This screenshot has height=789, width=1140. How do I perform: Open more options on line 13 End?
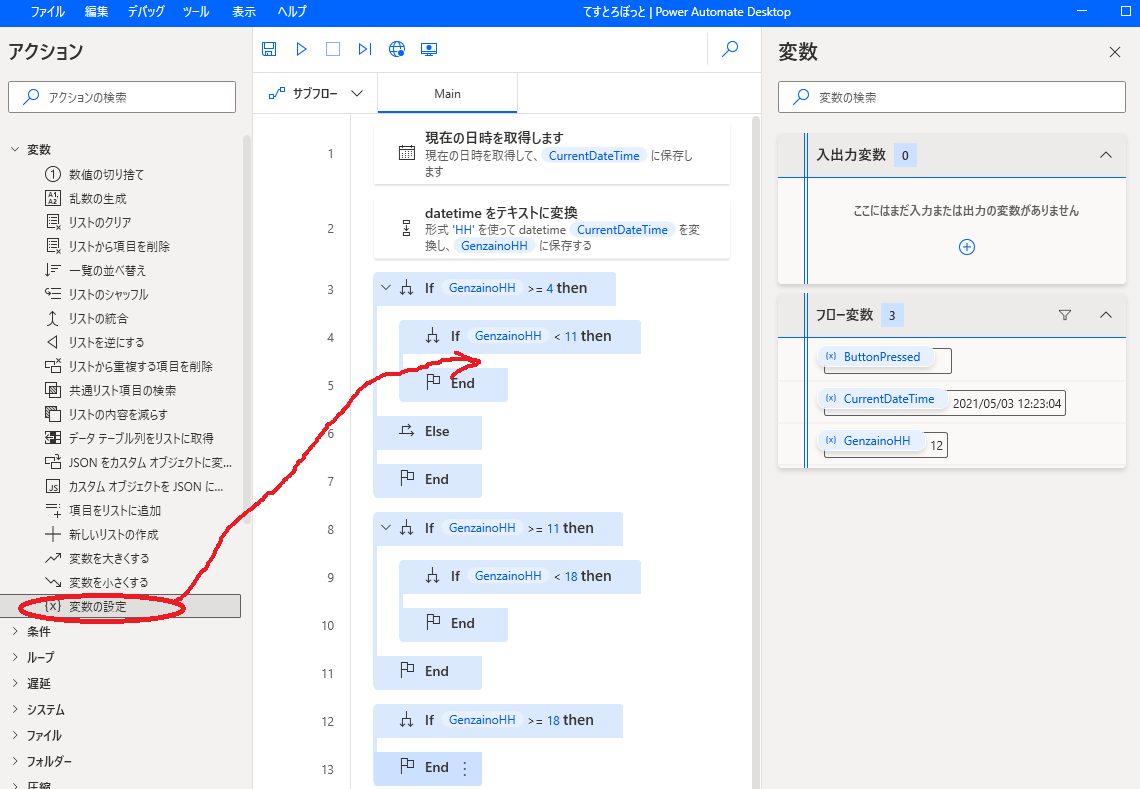point(464,768)
